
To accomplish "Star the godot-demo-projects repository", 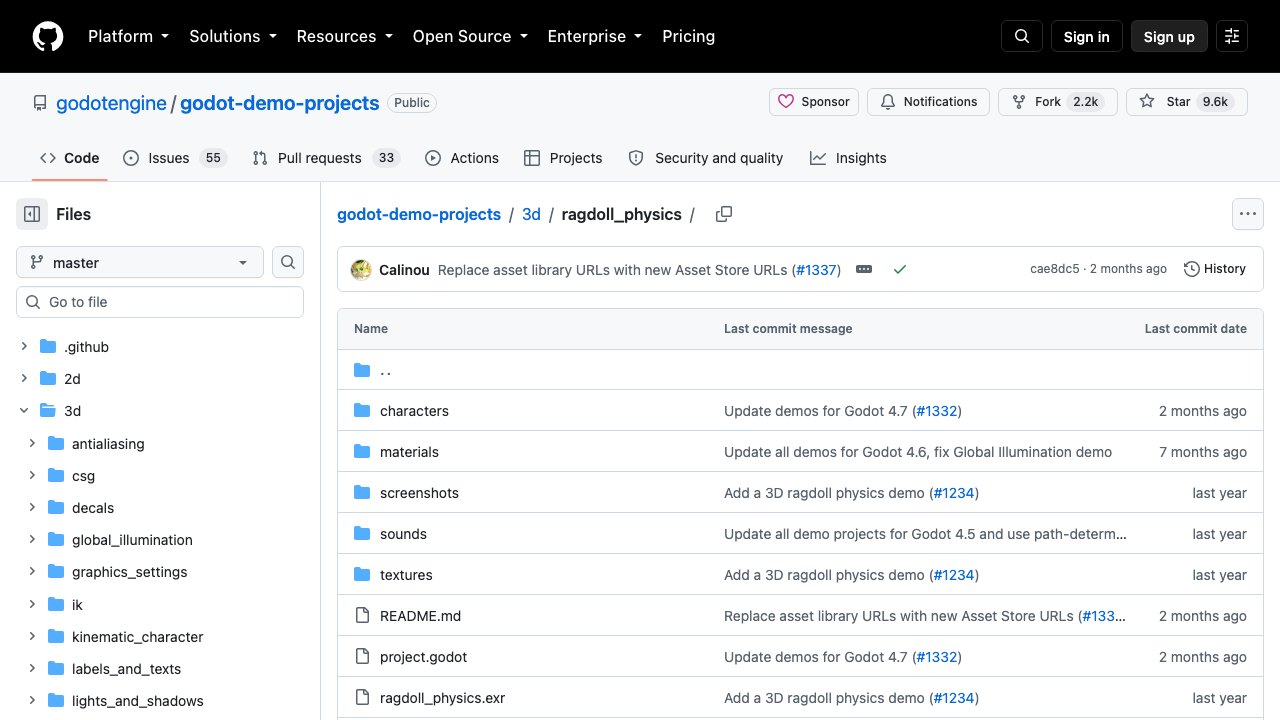I will tap(1187, 102).
